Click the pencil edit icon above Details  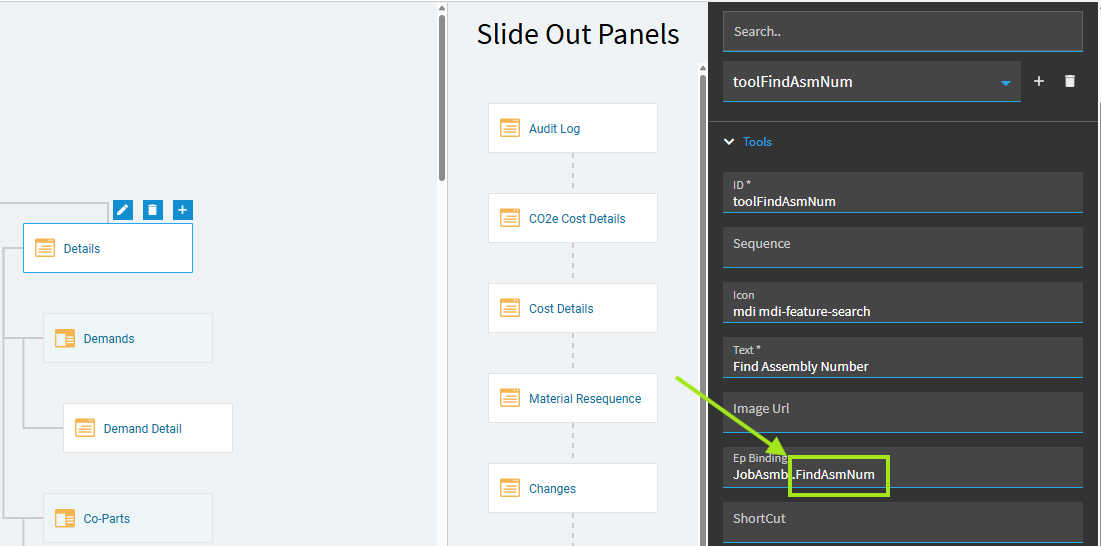coord(122,209)
